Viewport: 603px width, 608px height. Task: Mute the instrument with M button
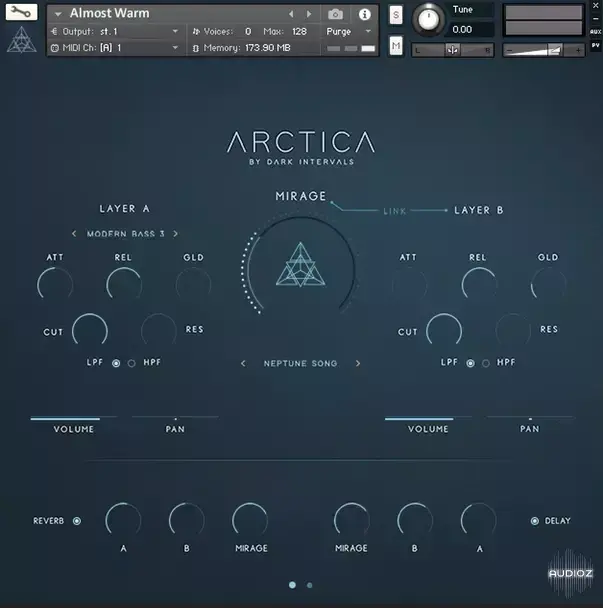[x=396, y=46]
